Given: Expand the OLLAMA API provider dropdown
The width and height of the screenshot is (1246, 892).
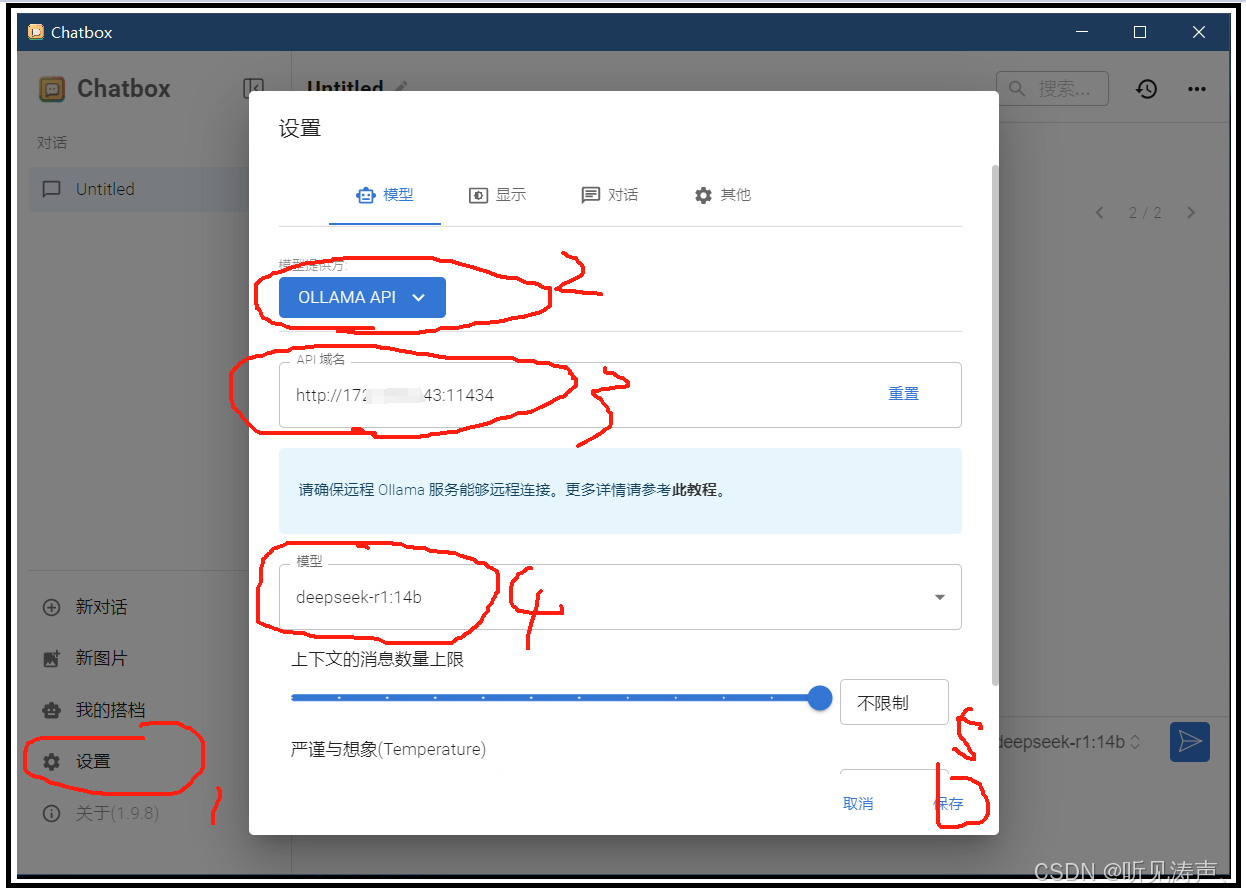Looking at the screenshot, I should coord(362,297).
